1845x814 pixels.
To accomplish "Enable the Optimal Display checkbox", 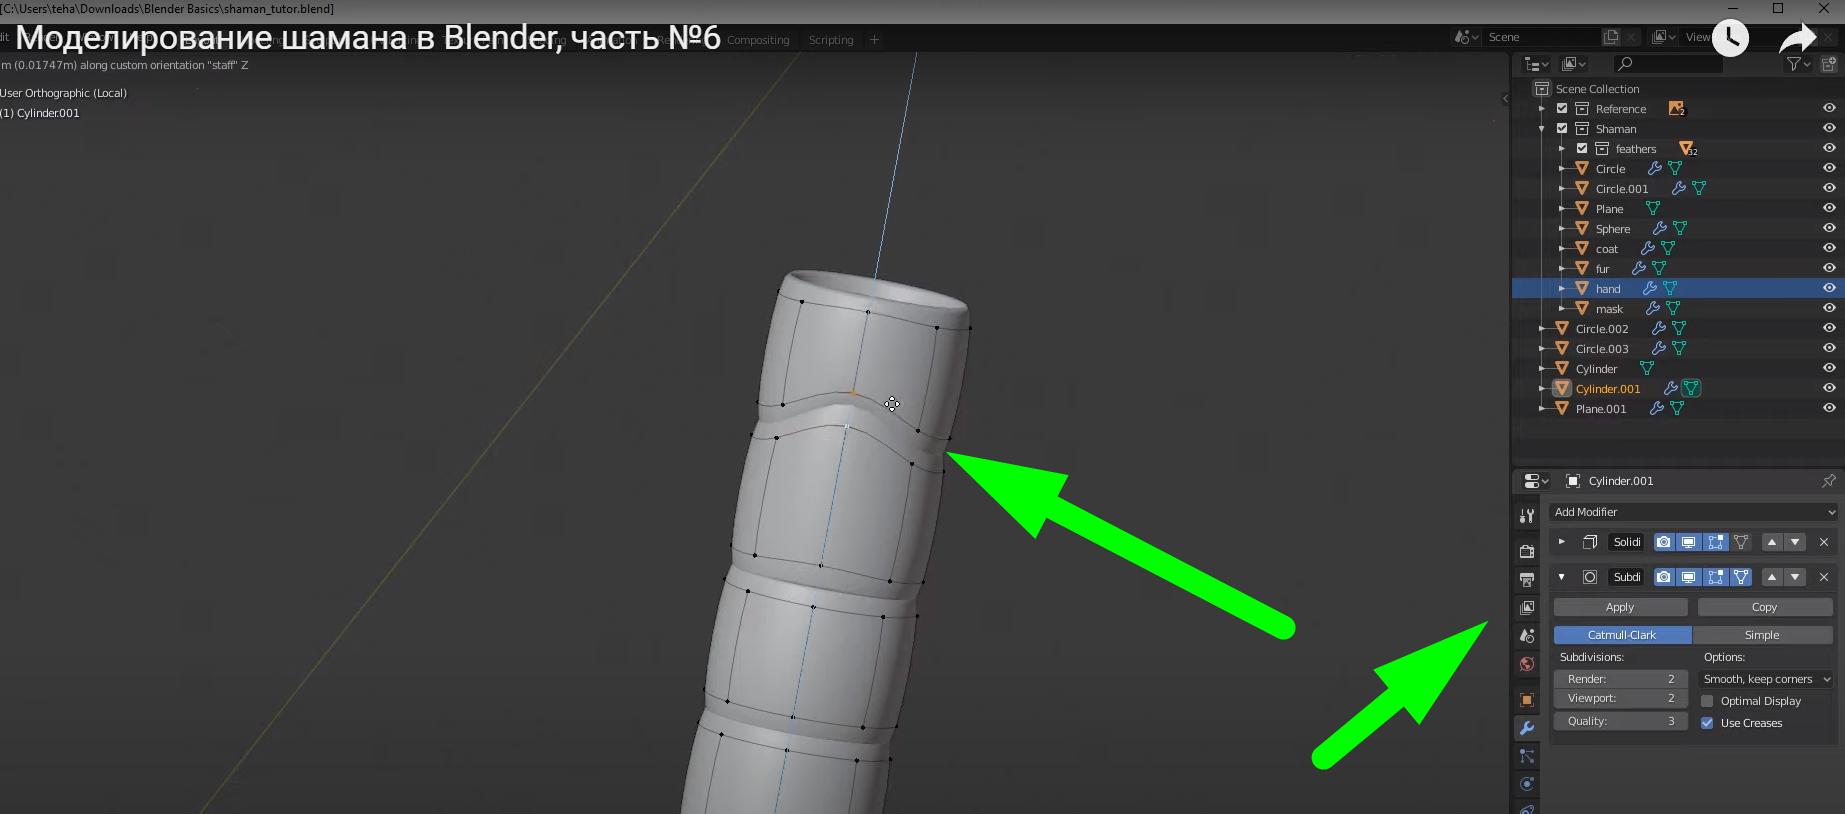I will pos(1707,701).
